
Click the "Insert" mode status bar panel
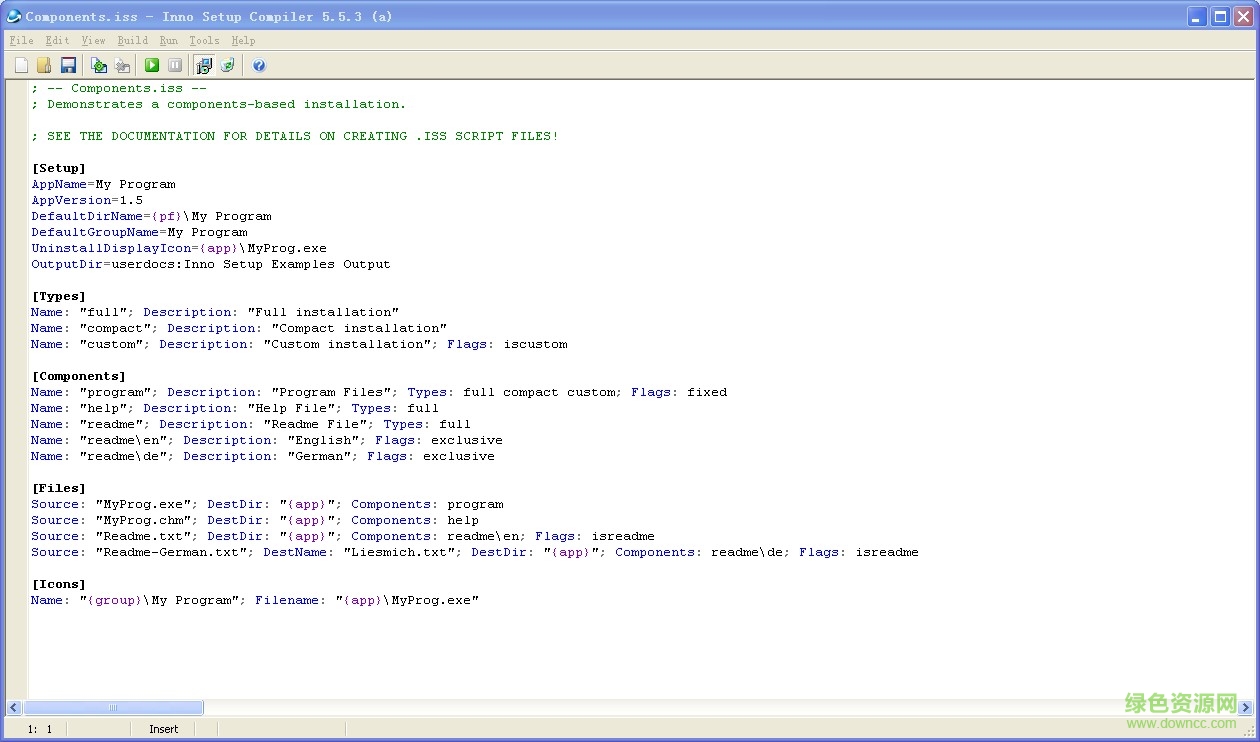tap(164, 729)
